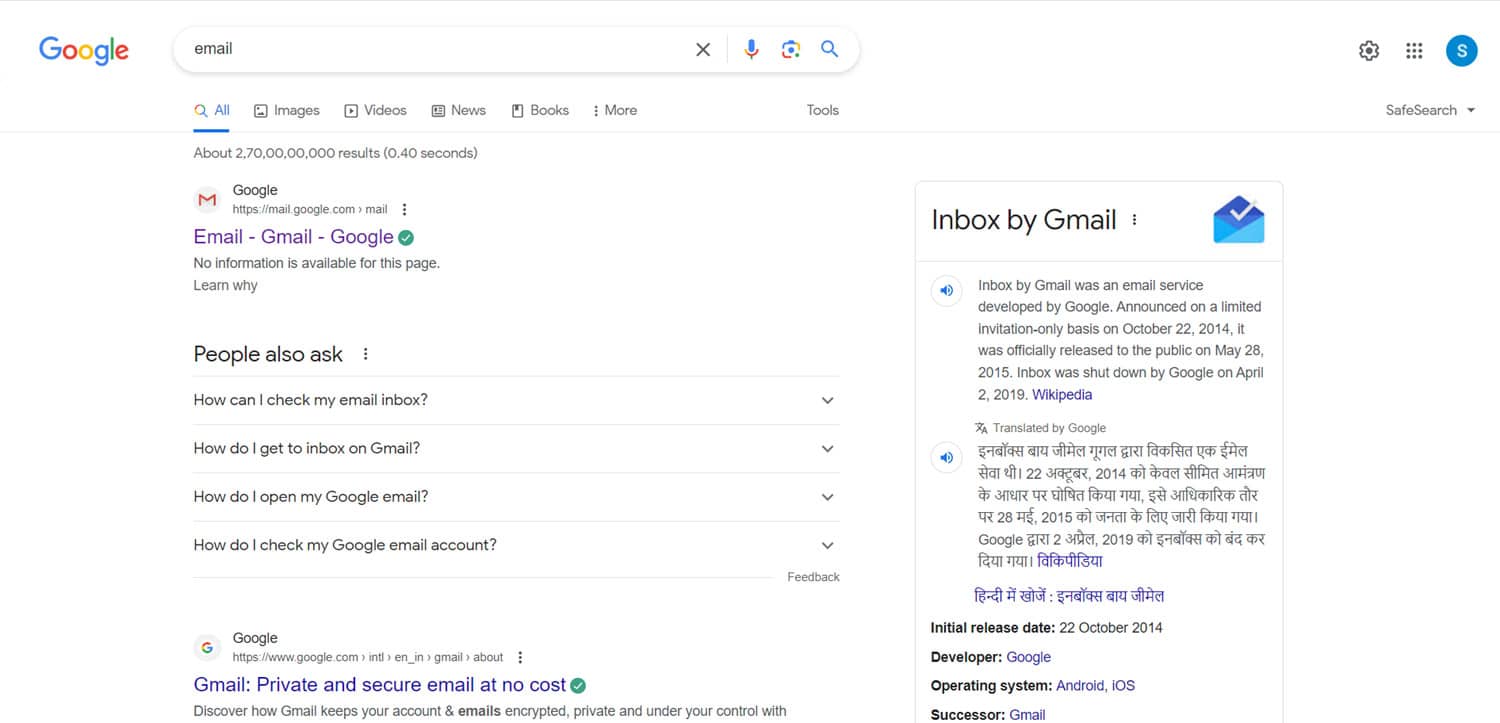Expand "How do I open my Google email?"
This screenshot has height=723, width=1500.
click(516, 497)
